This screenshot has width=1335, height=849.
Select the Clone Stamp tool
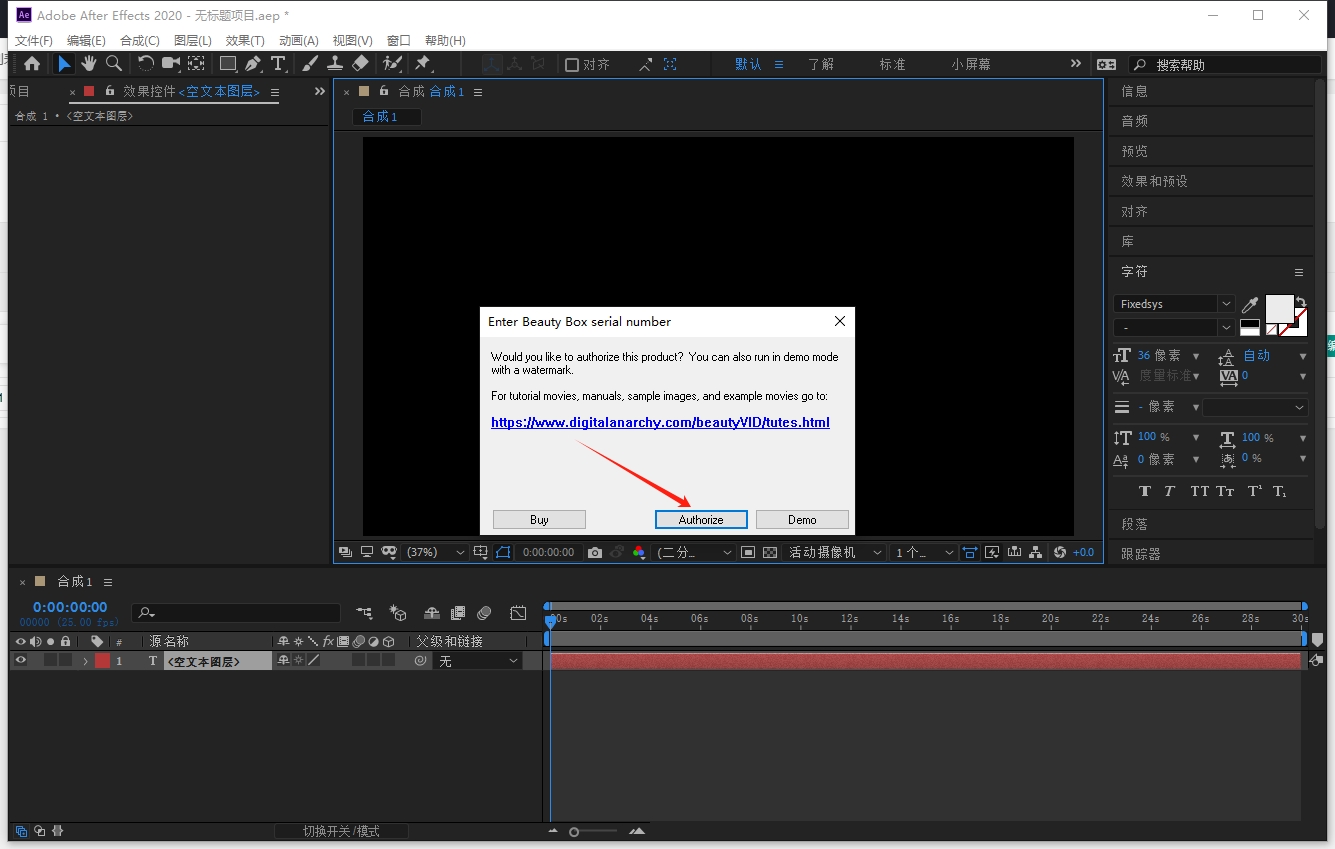335,64
